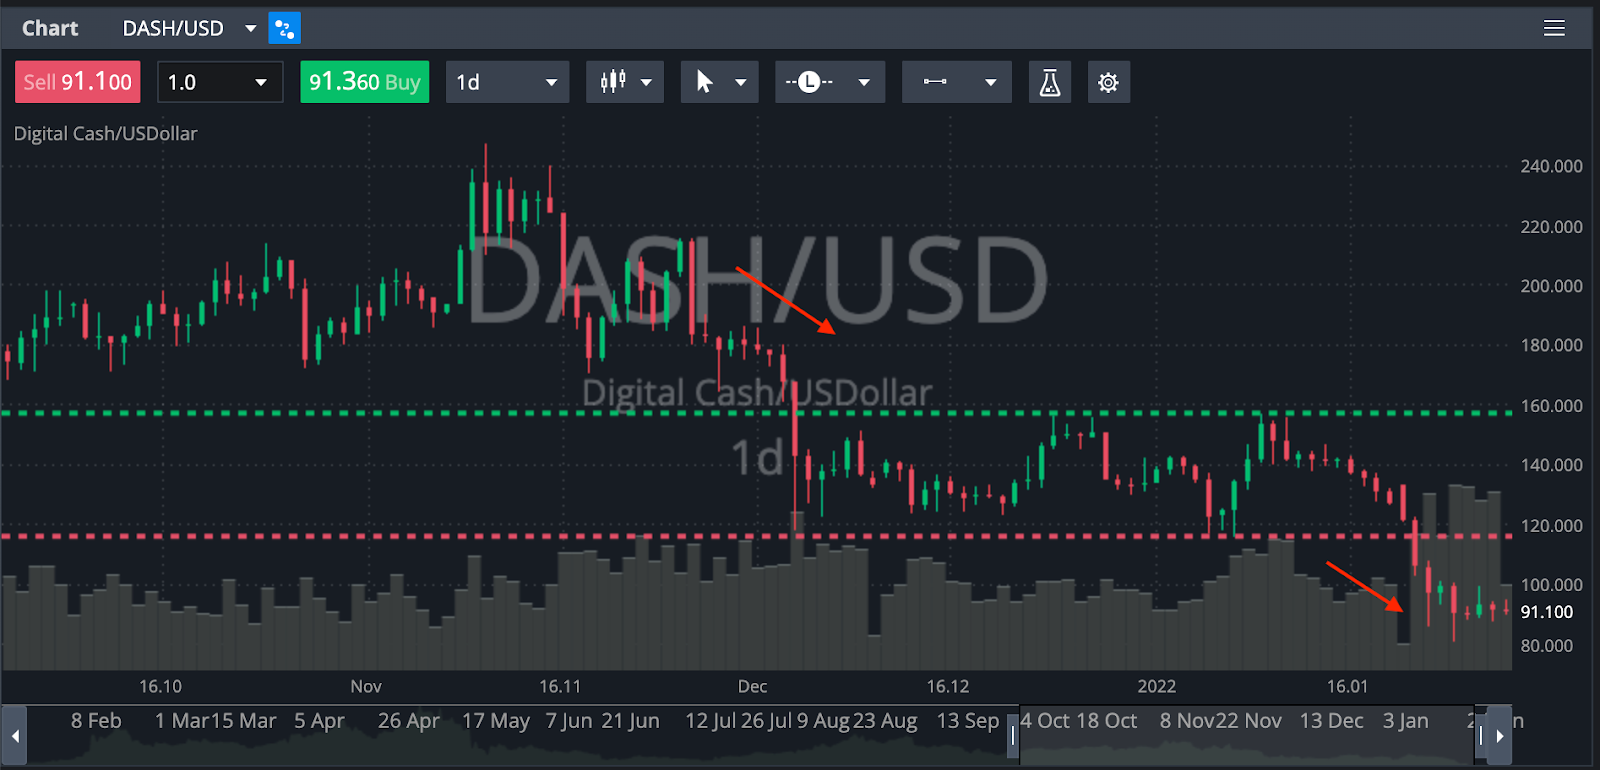Open the hamburger menu at top right
The width and height of the screenshot is (1600, 770).
[1554, 28]
